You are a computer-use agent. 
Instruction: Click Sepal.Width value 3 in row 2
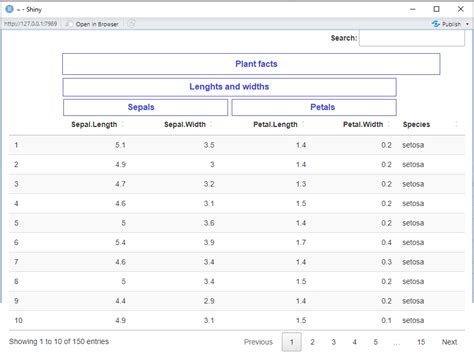click(212, 165)
